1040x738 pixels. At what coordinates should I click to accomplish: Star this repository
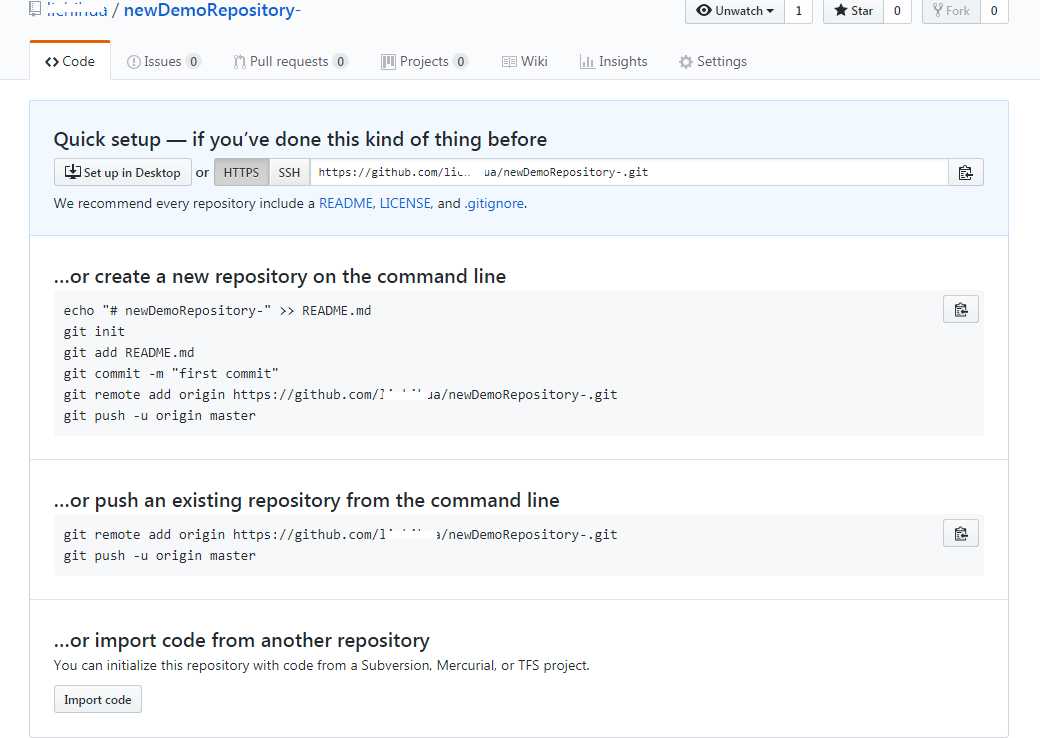point(853,11)
